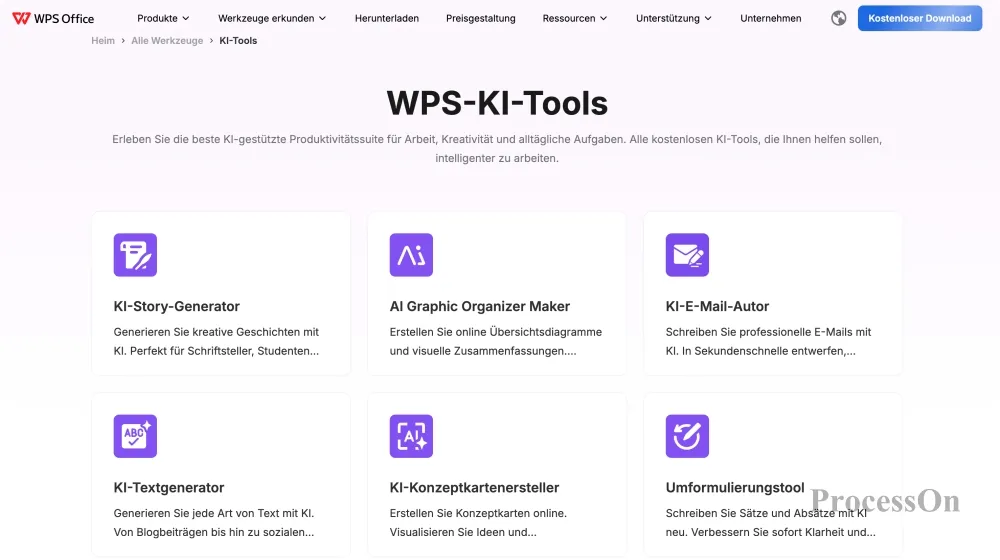
Task: Click 'Generieren Sie jede Art von Text' description
Action: point(214,522)
